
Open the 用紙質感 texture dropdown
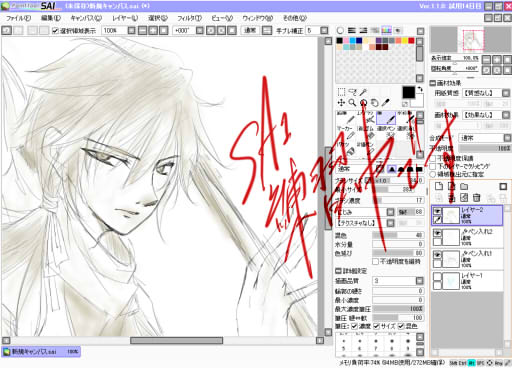tap(506, 93)
